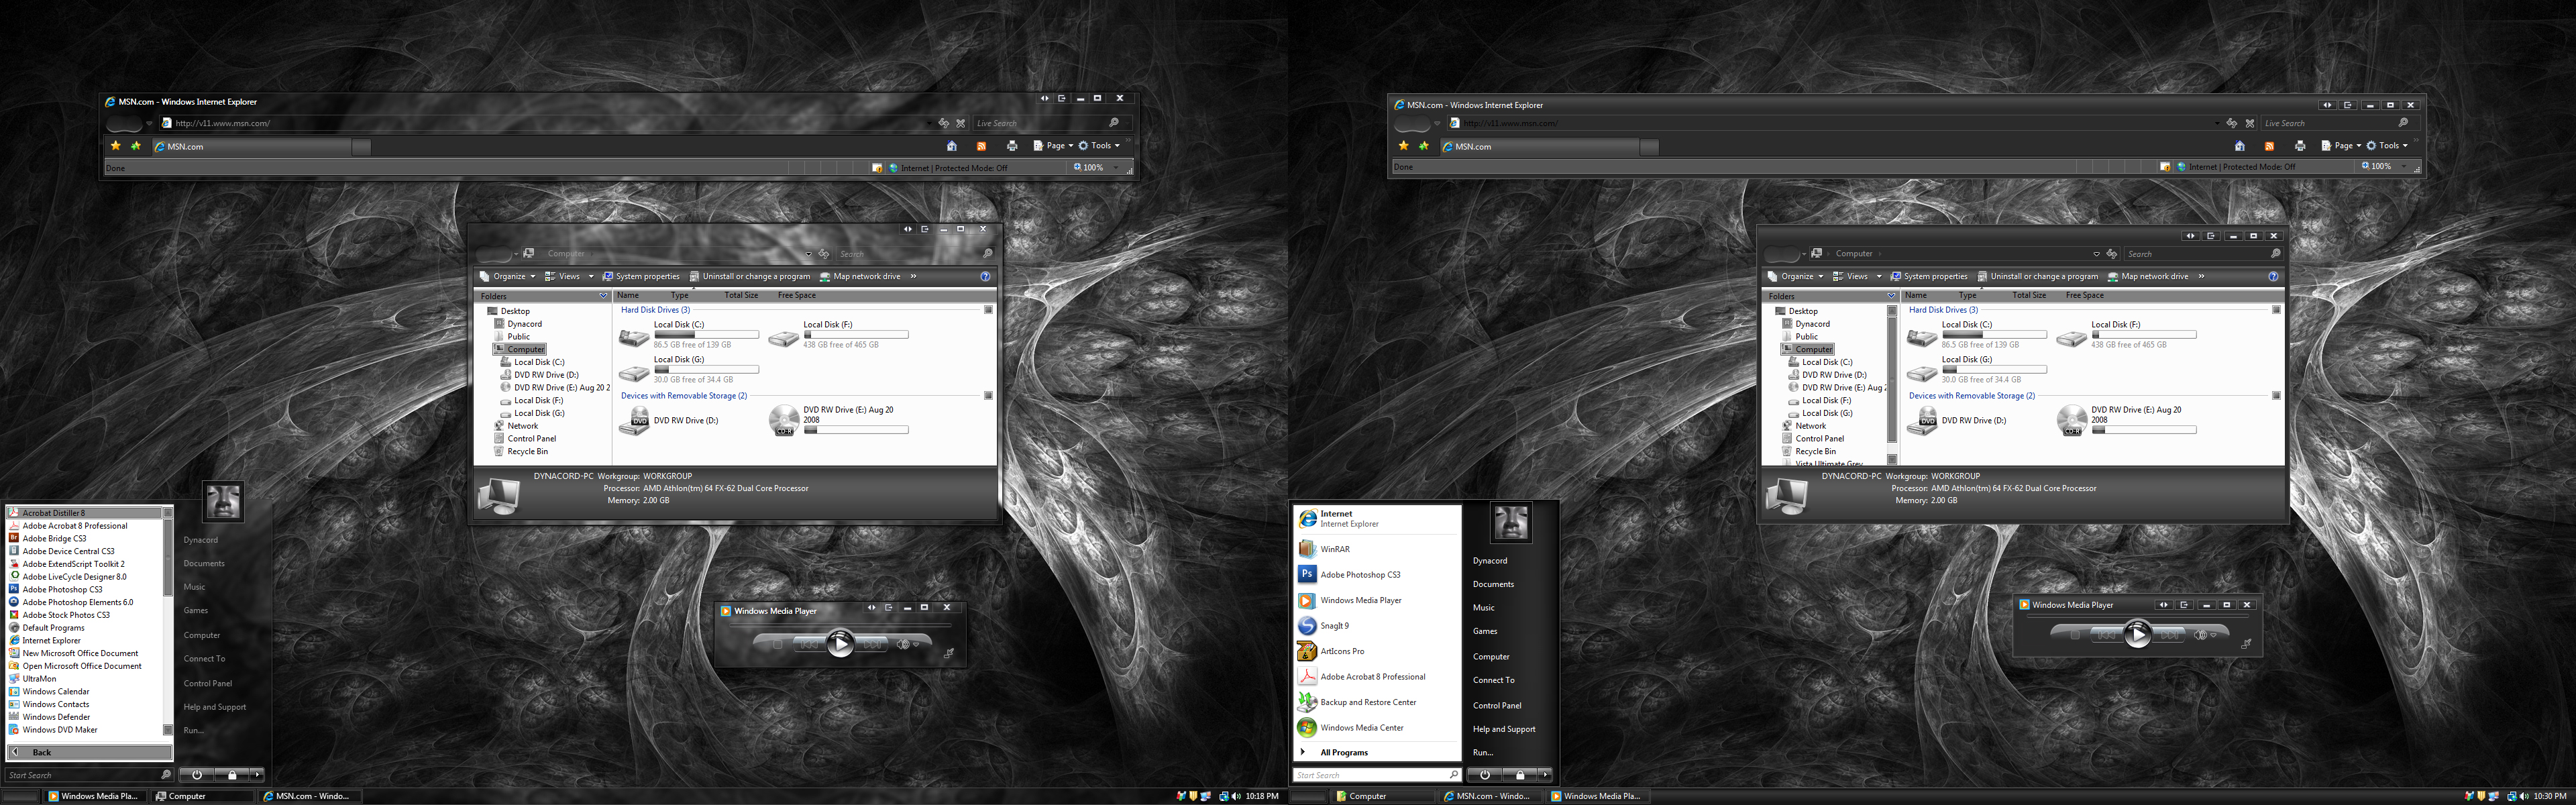
Task: Click user picture thumbnail in right Start menu
Action: pos(1510,523)
